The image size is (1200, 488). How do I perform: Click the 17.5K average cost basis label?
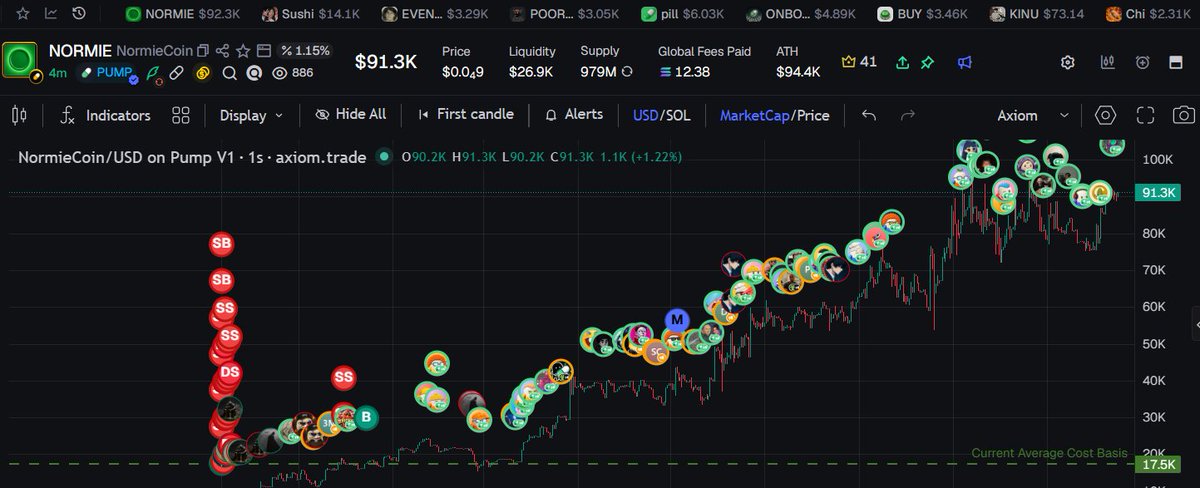tap(1157, 465)
